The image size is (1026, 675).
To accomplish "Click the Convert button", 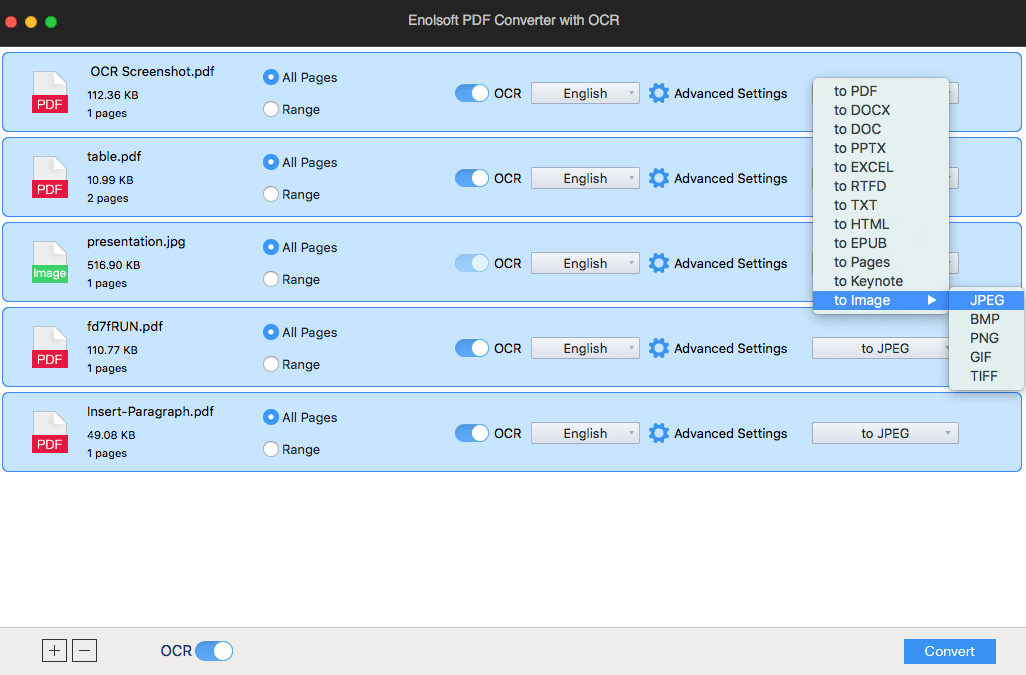I will [x=949, y=651].
